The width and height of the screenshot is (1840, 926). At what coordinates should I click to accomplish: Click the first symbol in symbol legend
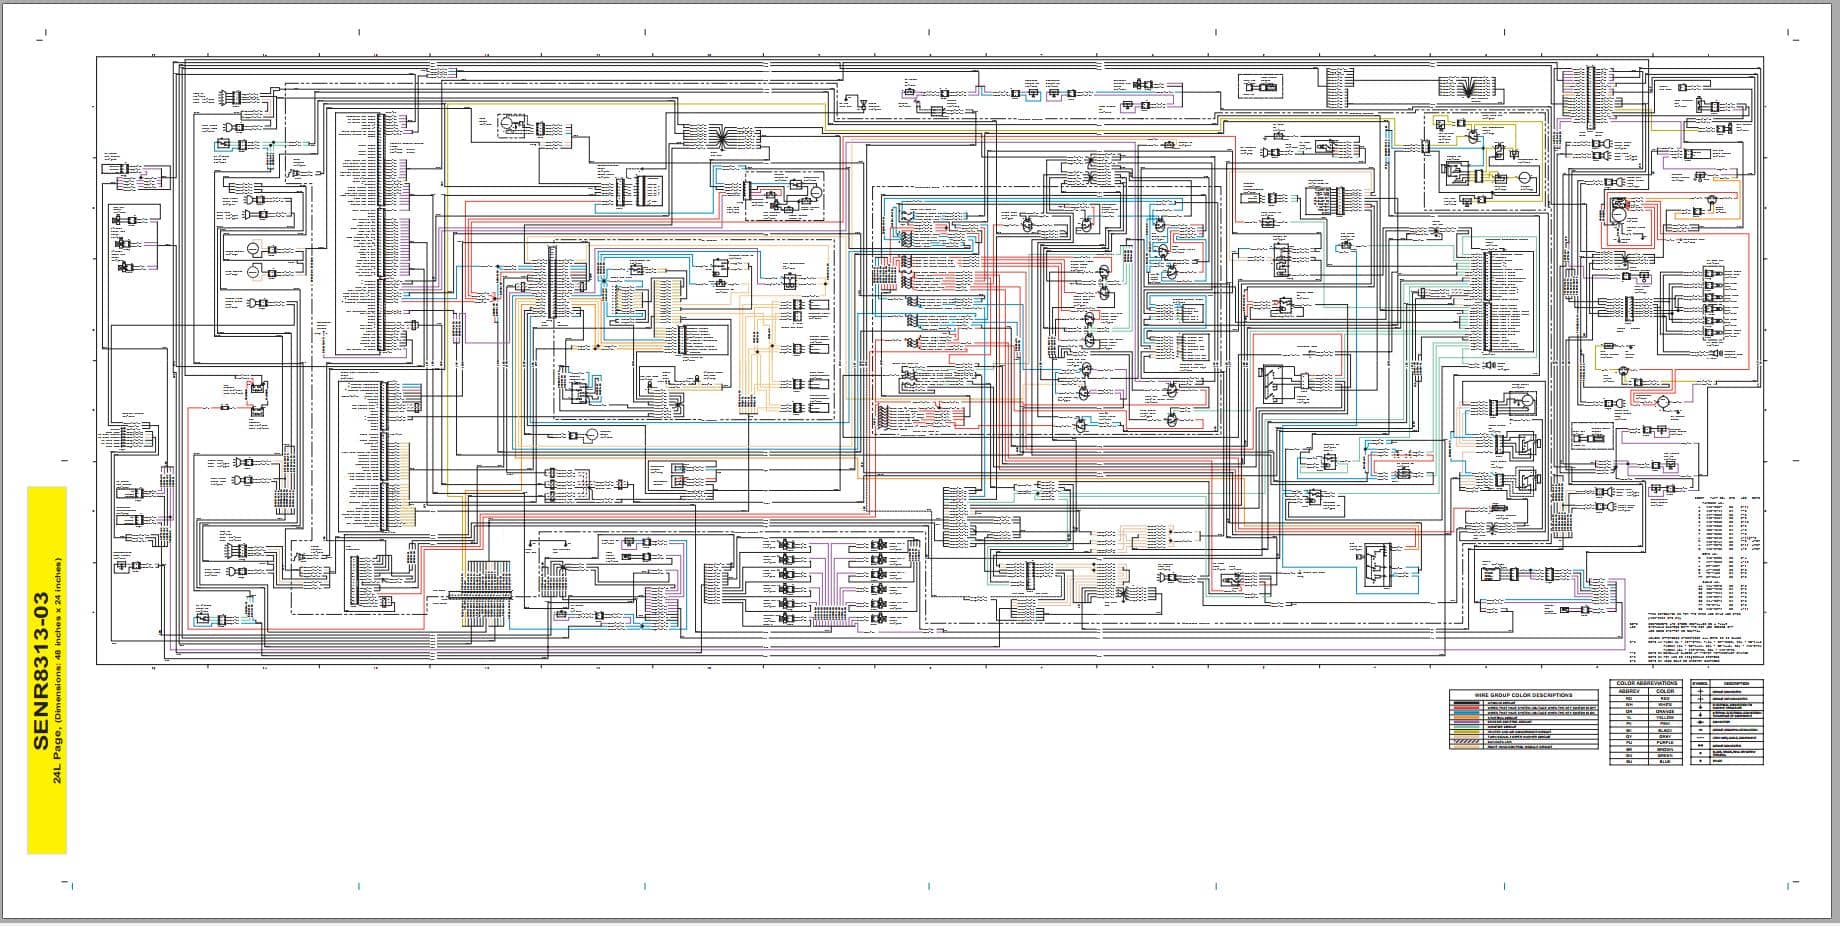1700,692
